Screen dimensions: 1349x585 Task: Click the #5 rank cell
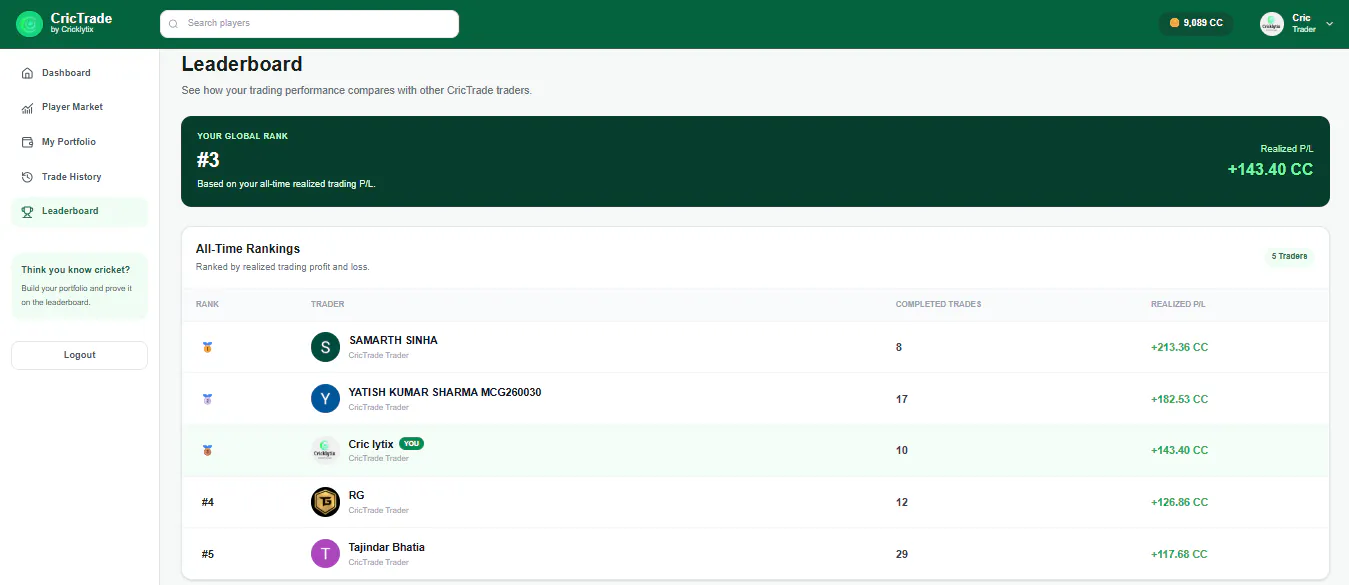(x=207, y=554)
